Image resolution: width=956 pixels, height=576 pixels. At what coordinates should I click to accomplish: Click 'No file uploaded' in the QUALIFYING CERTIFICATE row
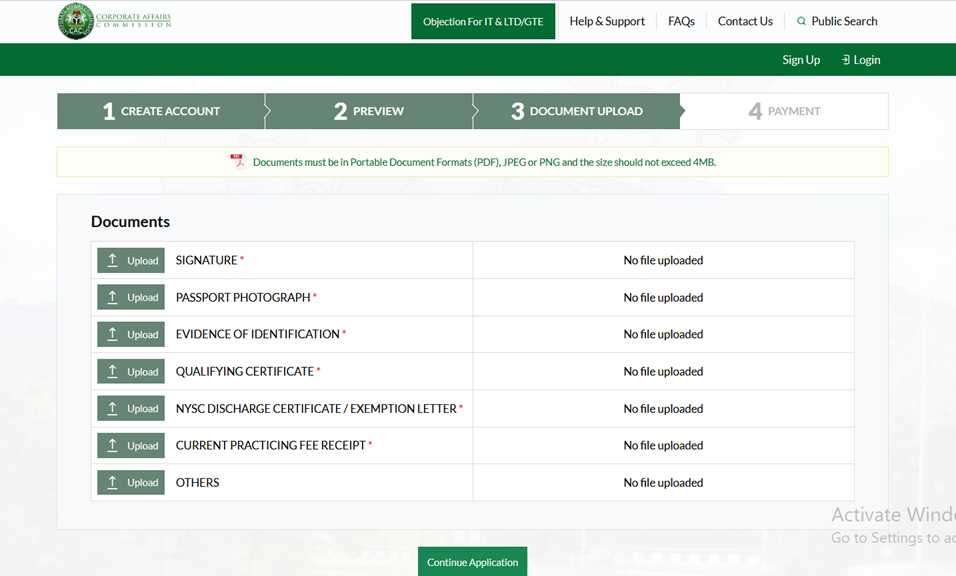tap(663, 371)
